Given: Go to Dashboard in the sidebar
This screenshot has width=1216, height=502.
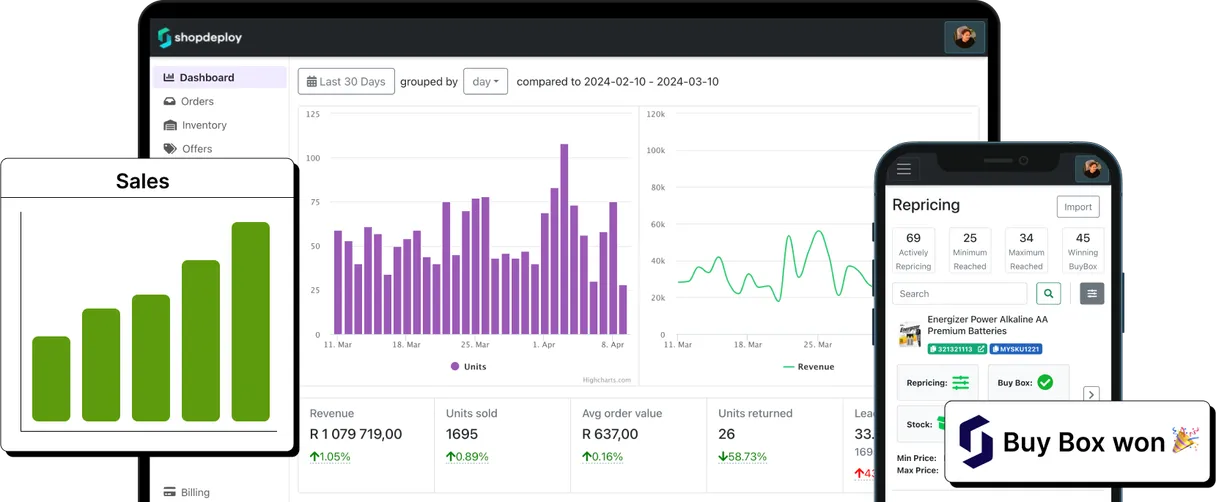Looking at the screenshot, I should pyautogui.click(x=219, y=77).
